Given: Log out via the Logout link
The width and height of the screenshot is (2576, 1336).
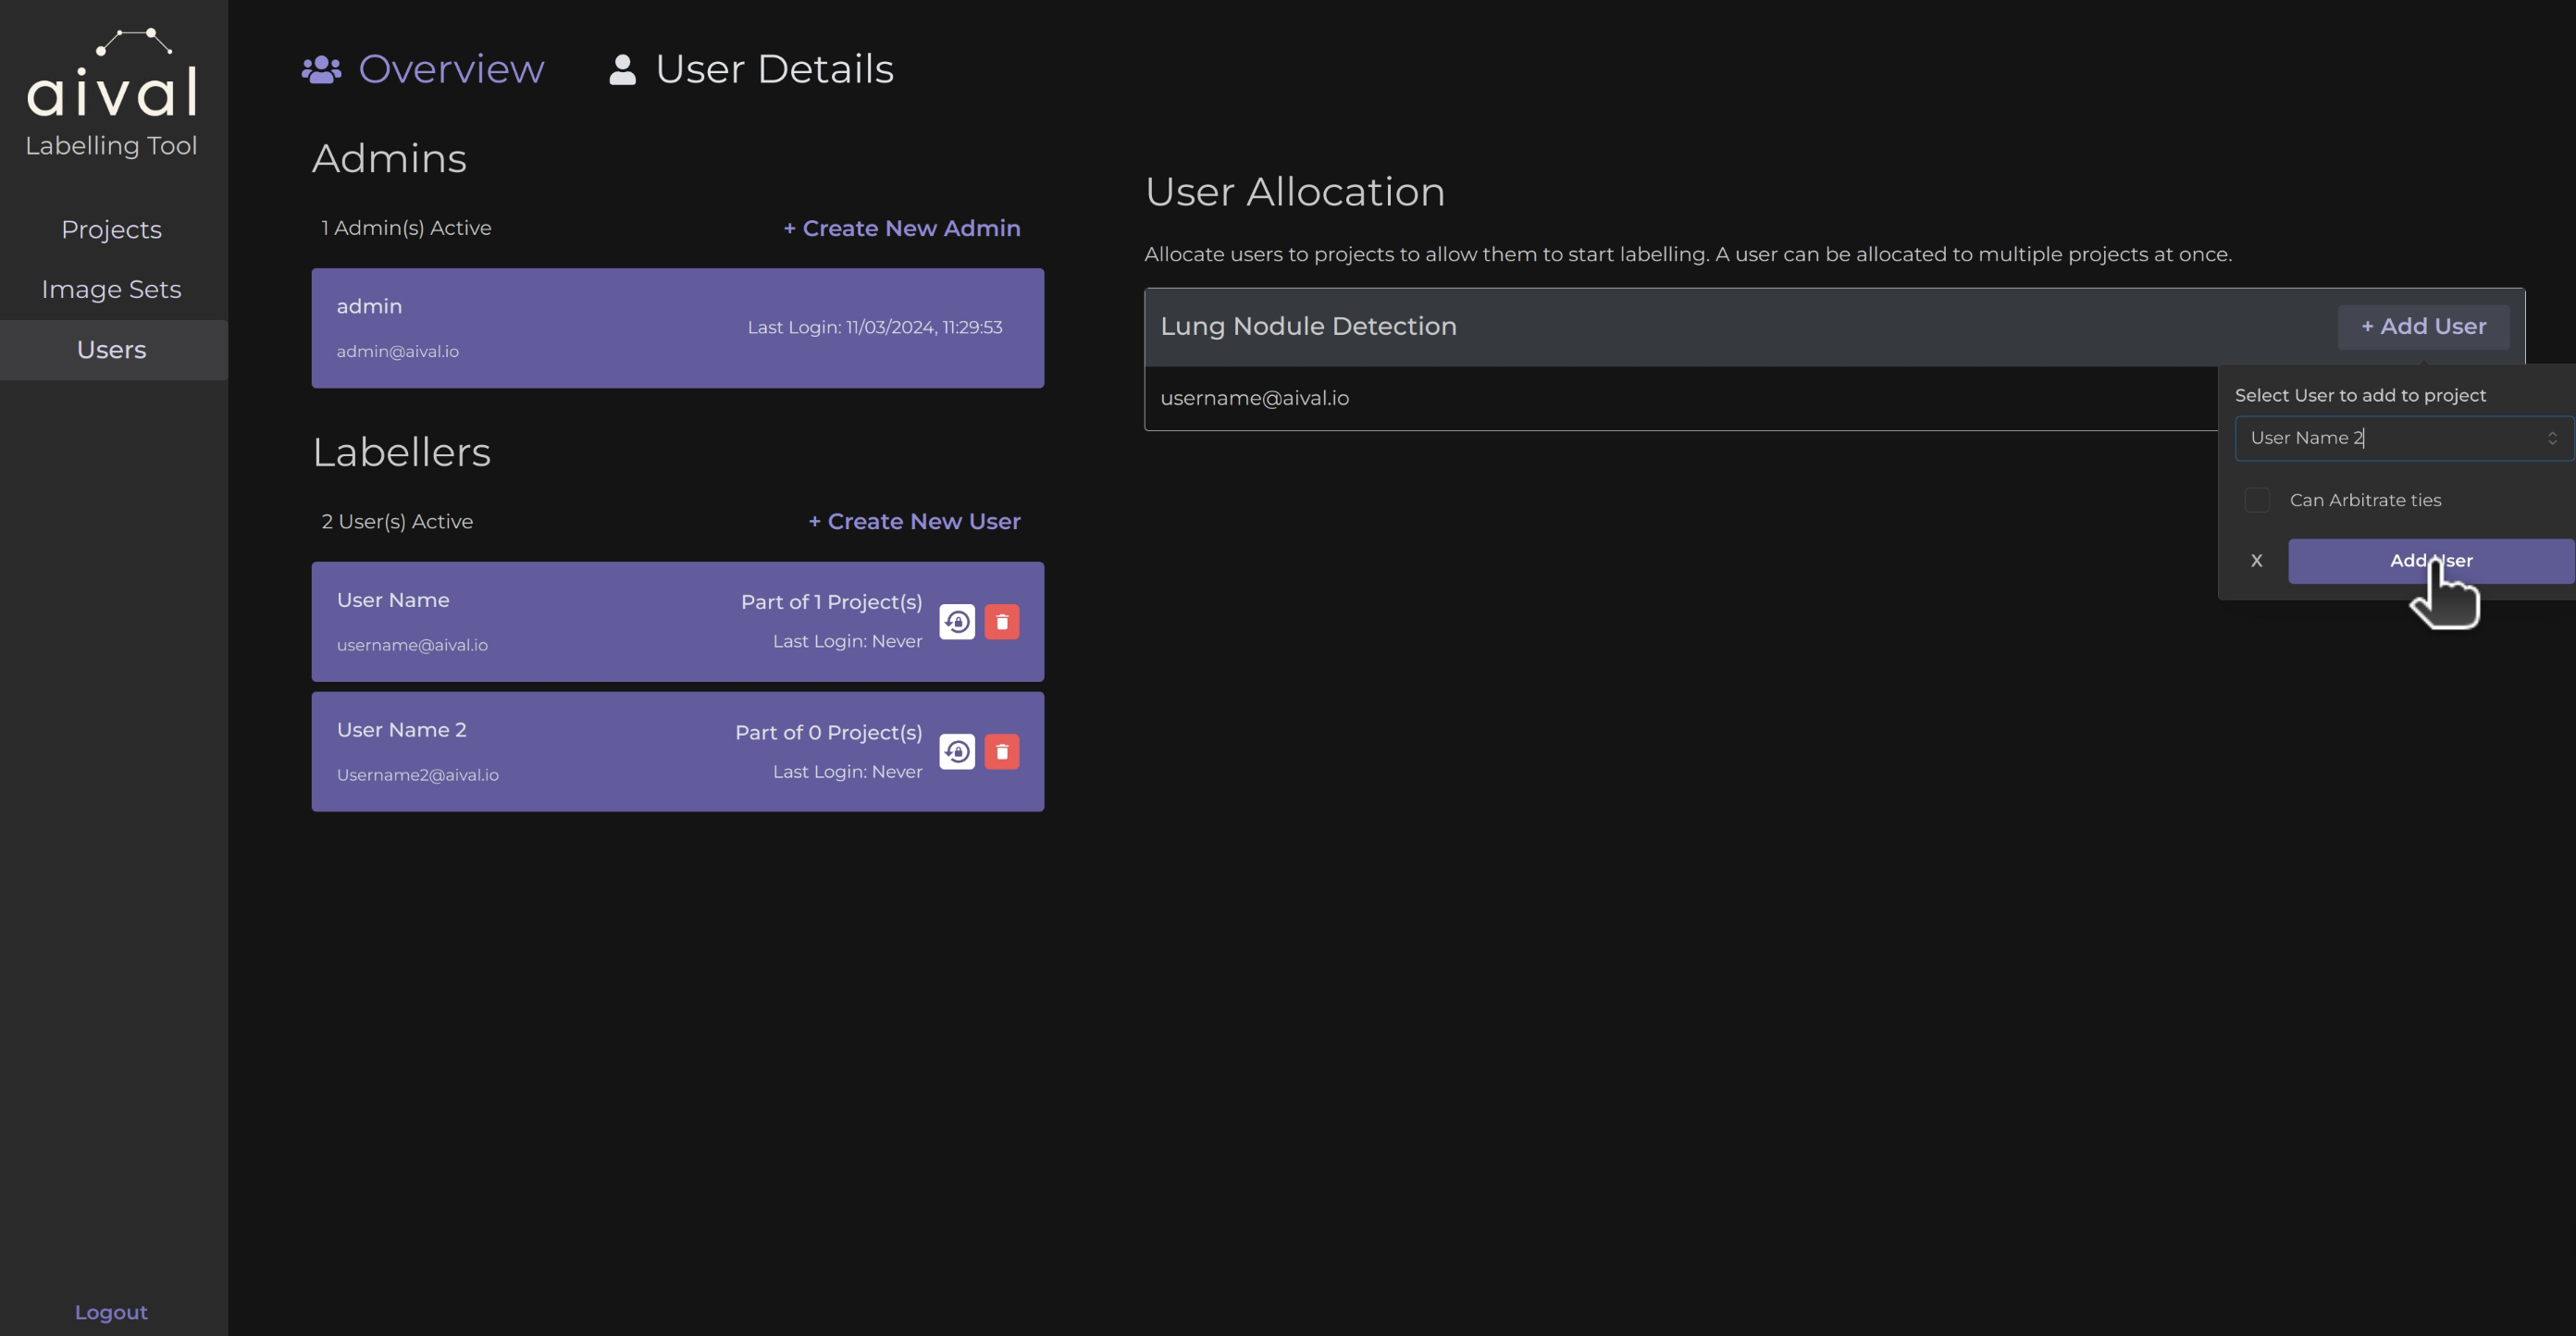Looking at the screenshot, I should (111, 1312).
